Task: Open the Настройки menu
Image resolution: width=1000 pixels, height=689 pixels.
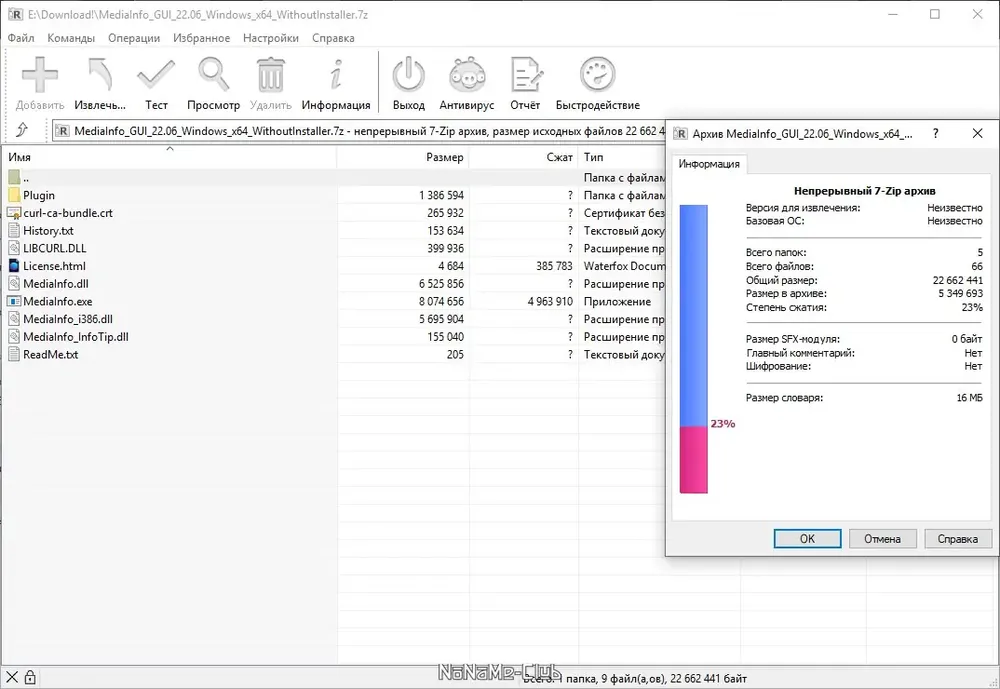Action: 270,38
